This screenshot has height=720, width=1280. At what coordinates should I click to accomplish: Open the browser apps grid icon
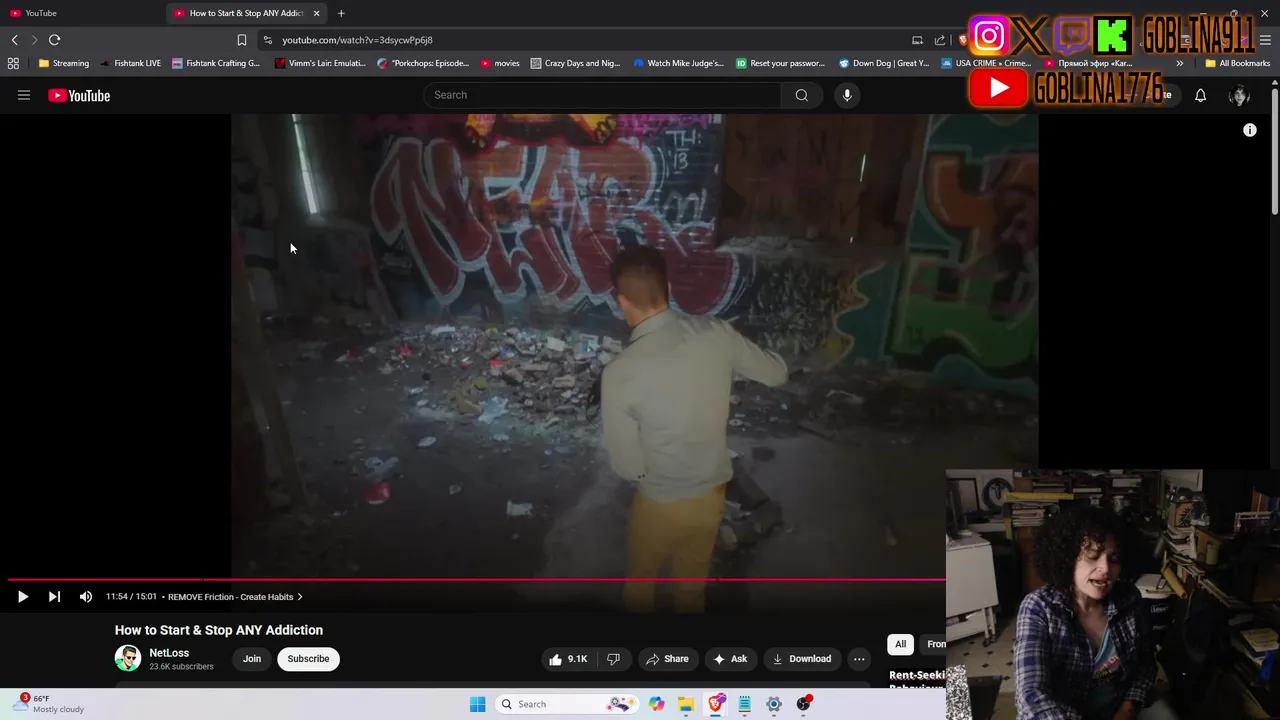point(13,63)
